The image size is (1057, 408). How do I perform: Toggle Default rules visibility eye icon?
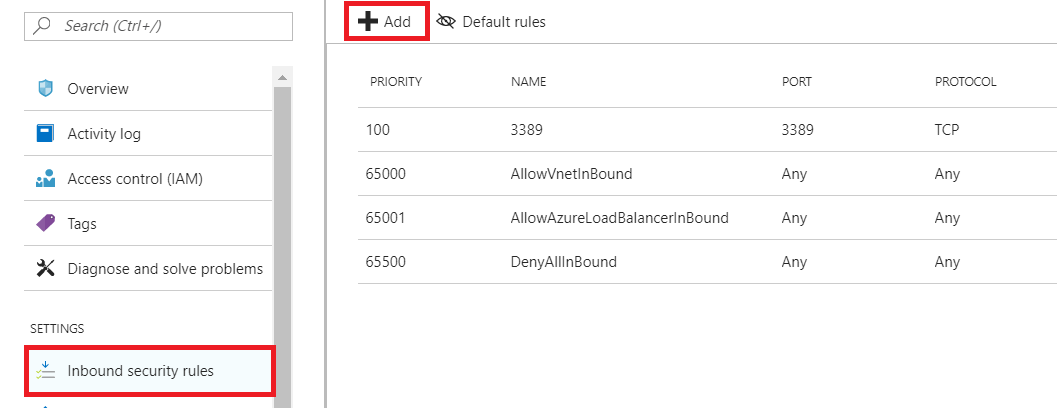[x=446, y=22]
